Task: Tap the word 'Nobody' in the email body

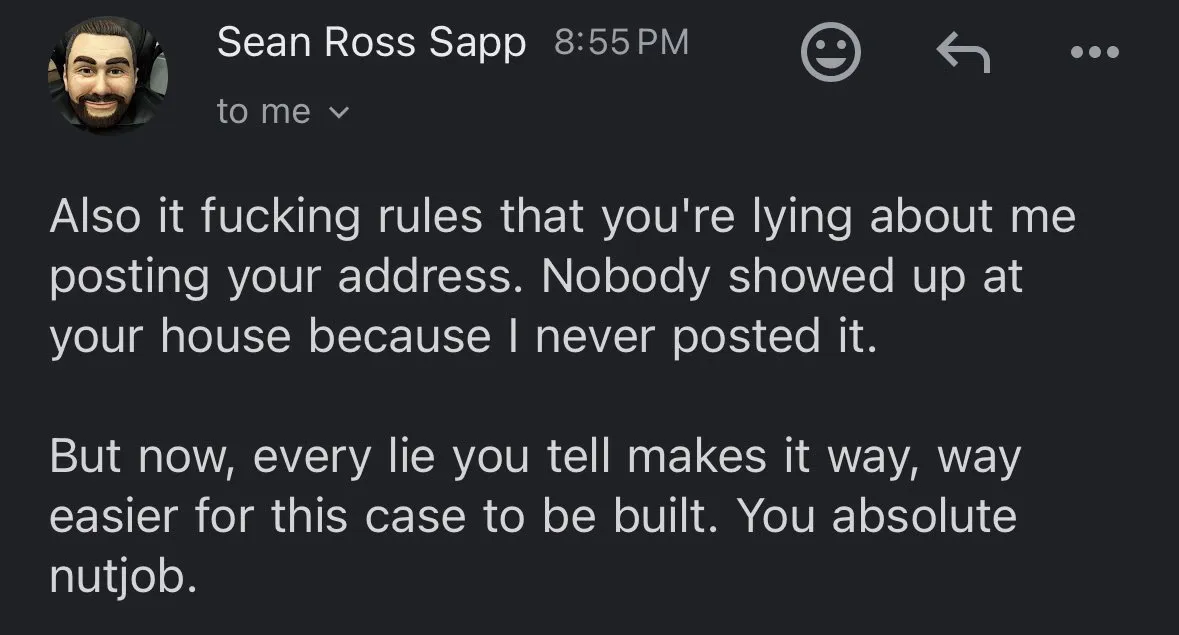Action: coord(626,277)
